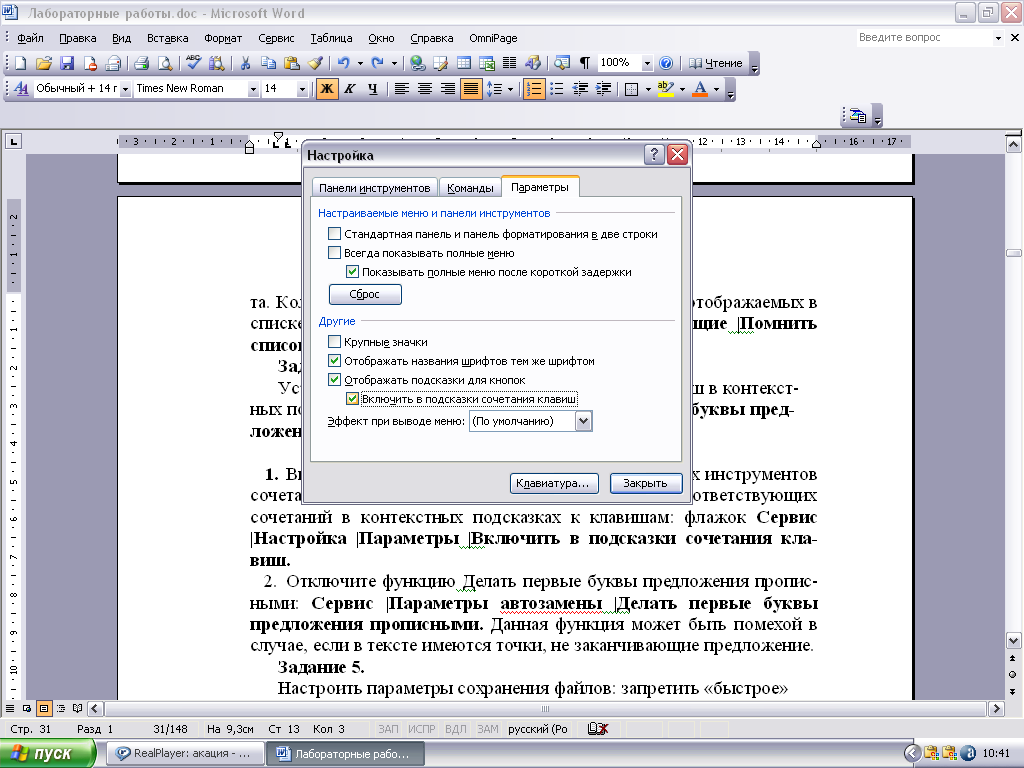Decrease paragraph indent
Viewport: 1024px width, 768px height.
pos(580,89)
